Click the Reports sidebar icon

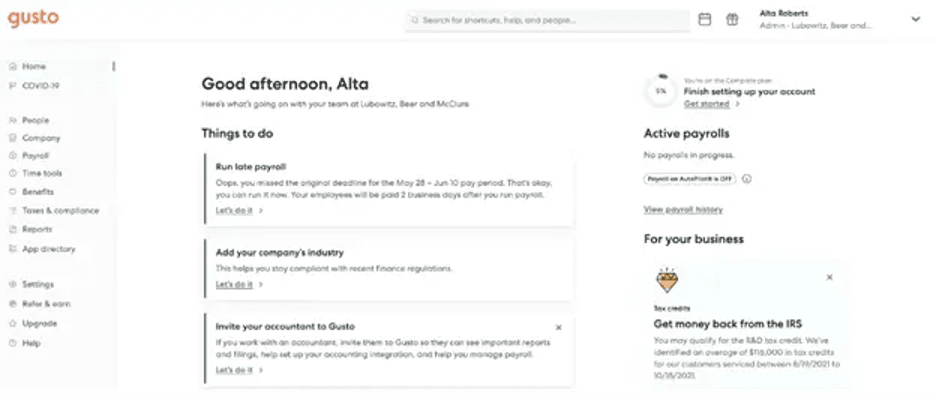(13, 229)
